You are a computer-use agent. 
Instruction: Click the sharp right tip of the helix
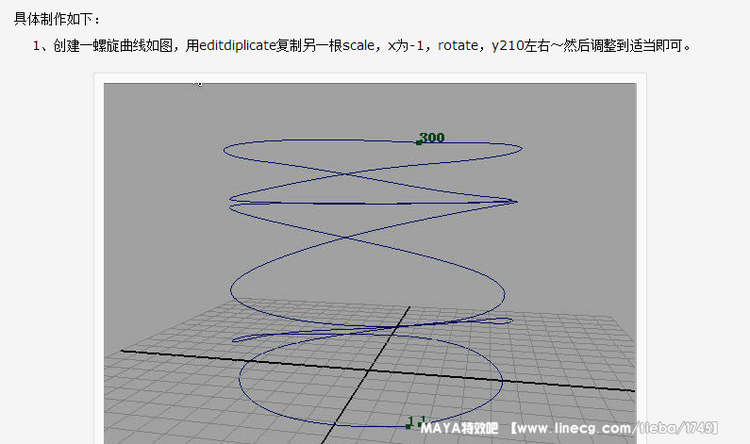click(516, 201)
